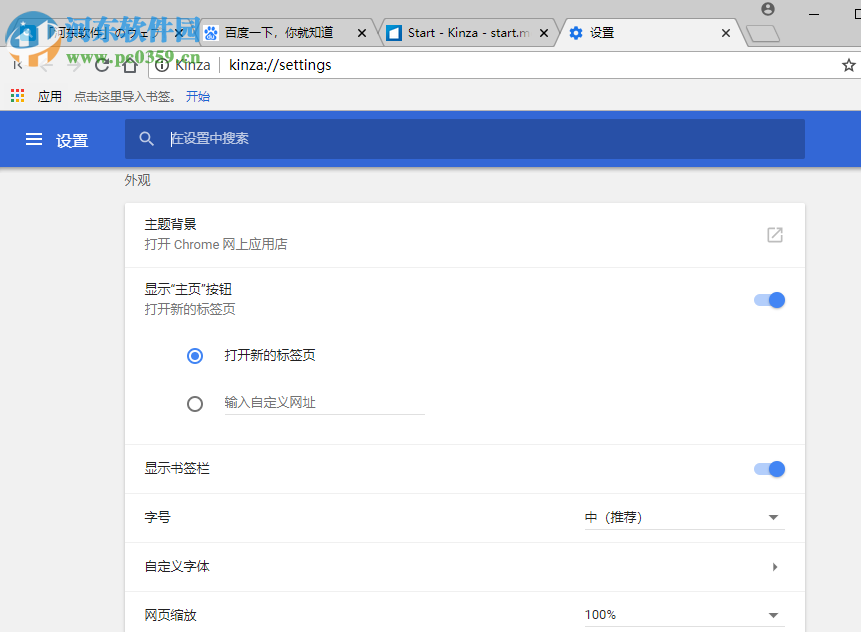Disable the 显示主页按钮 toggle
The width and height of the screenshot is (861, 632).
coord(769,299)
